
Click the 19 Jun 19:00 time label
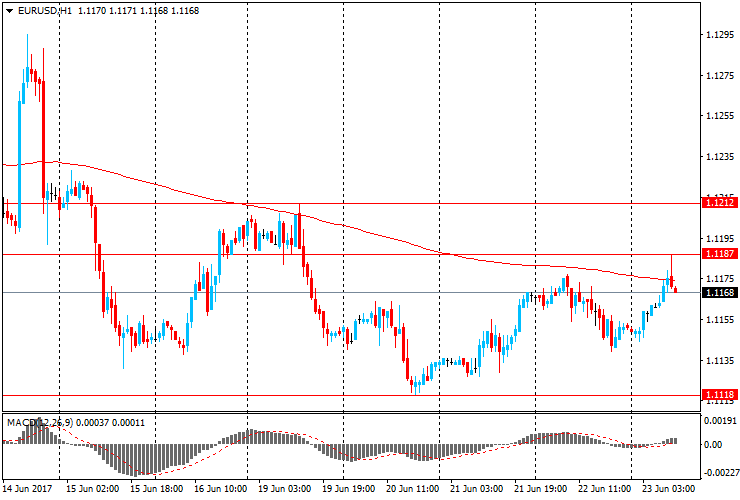tap(349, 488)
